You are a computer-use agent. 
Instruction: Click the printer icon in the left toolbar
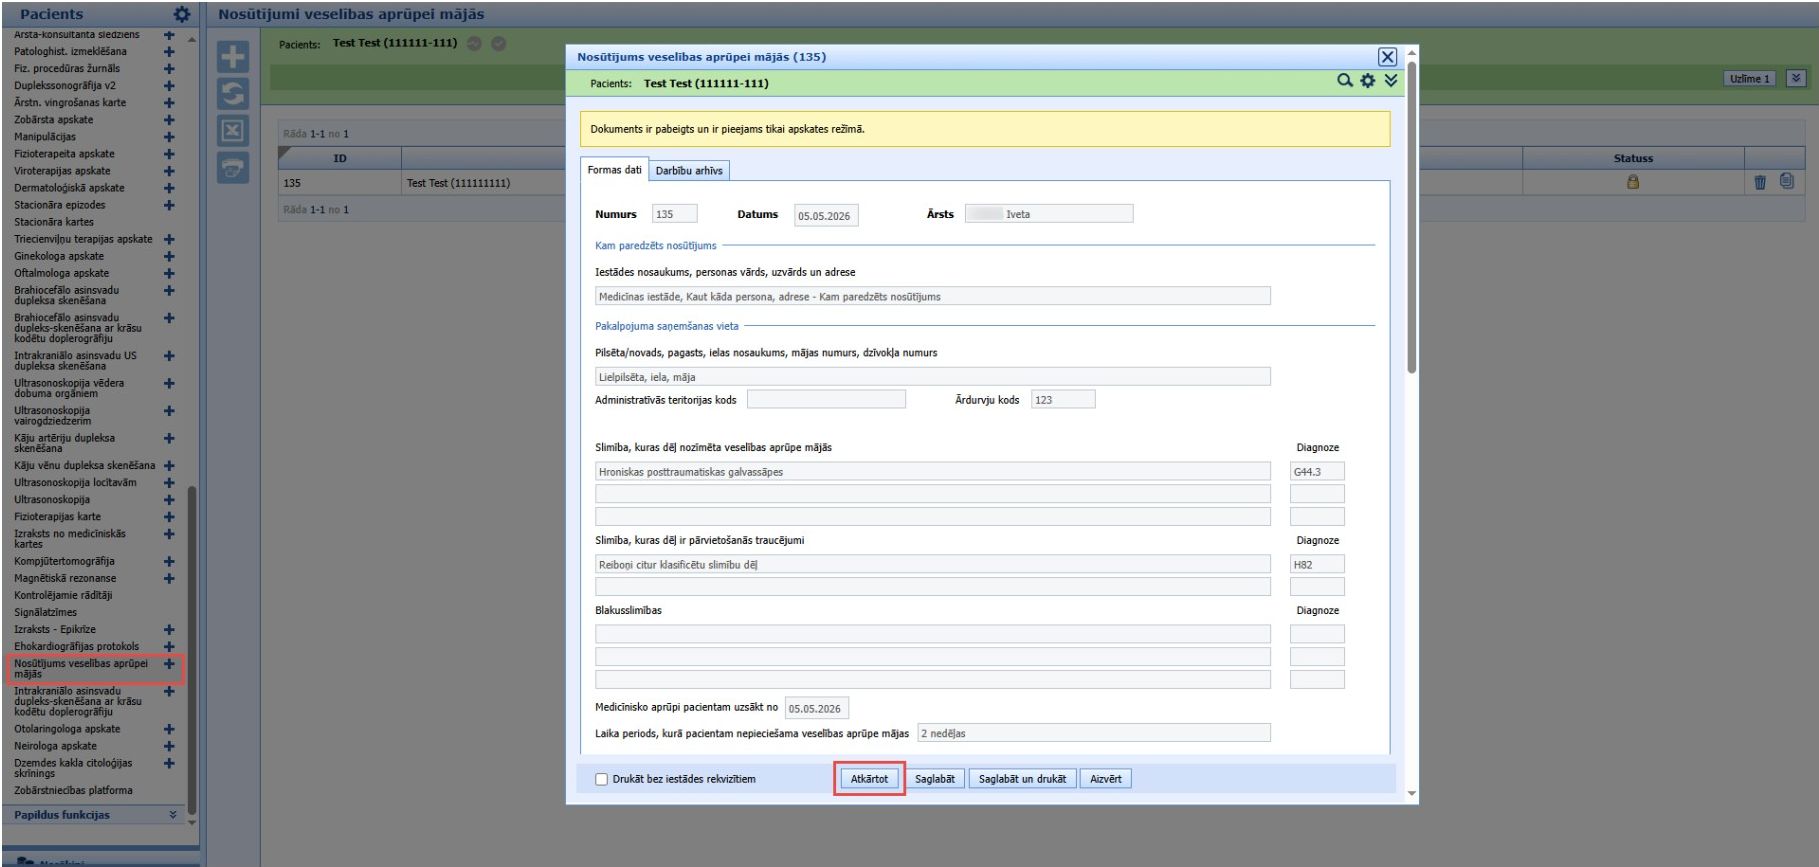233,168
